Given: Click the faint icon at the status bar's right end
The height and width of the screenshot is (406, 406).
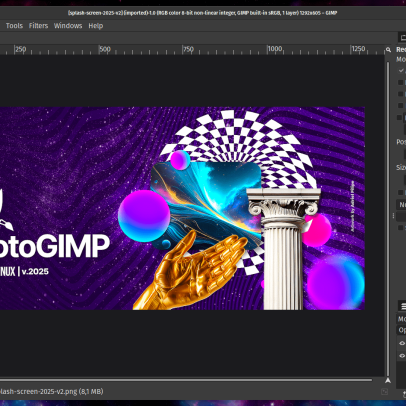Looking at the screenshot, I should pyautogui.click(x=384, y=392).
